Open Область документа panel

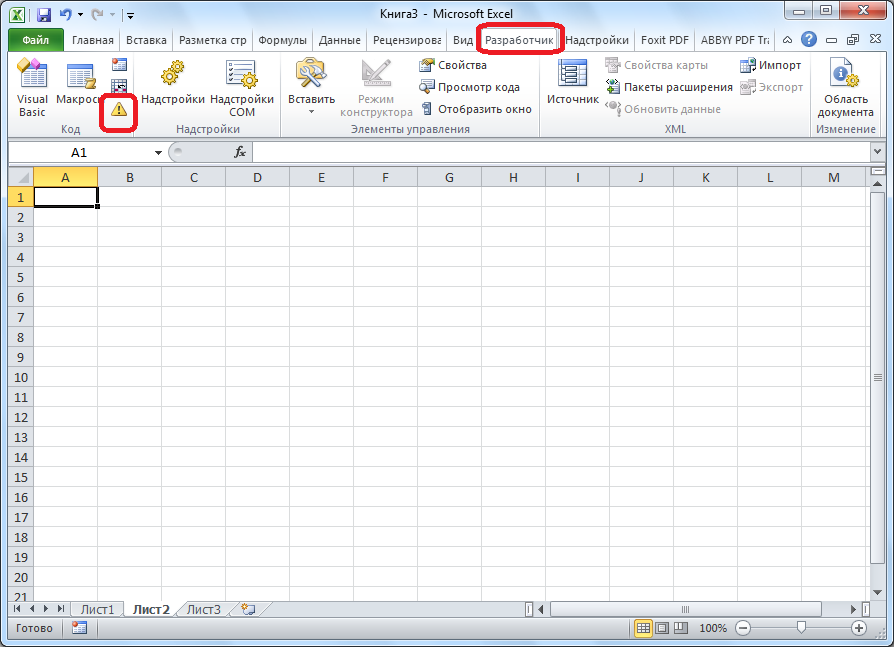[845, 88]
